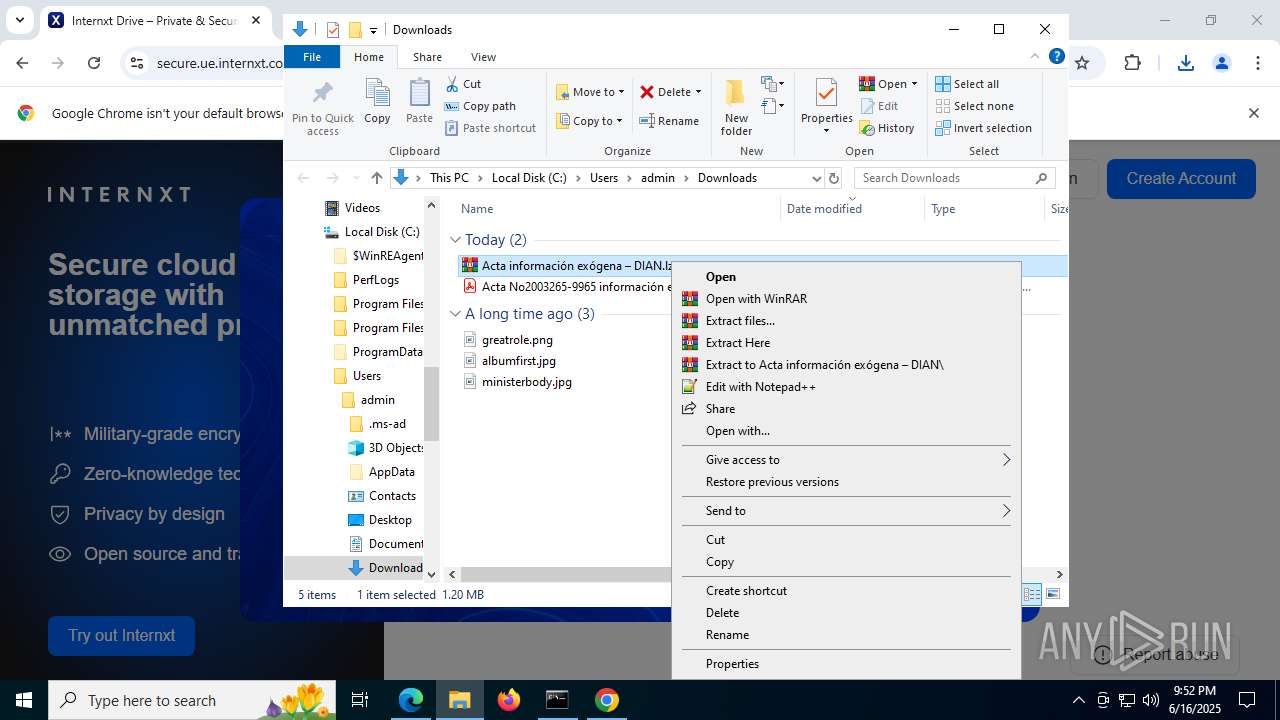Click Windows search box on taskbar

pyautogui.click(x=192, y=700)
